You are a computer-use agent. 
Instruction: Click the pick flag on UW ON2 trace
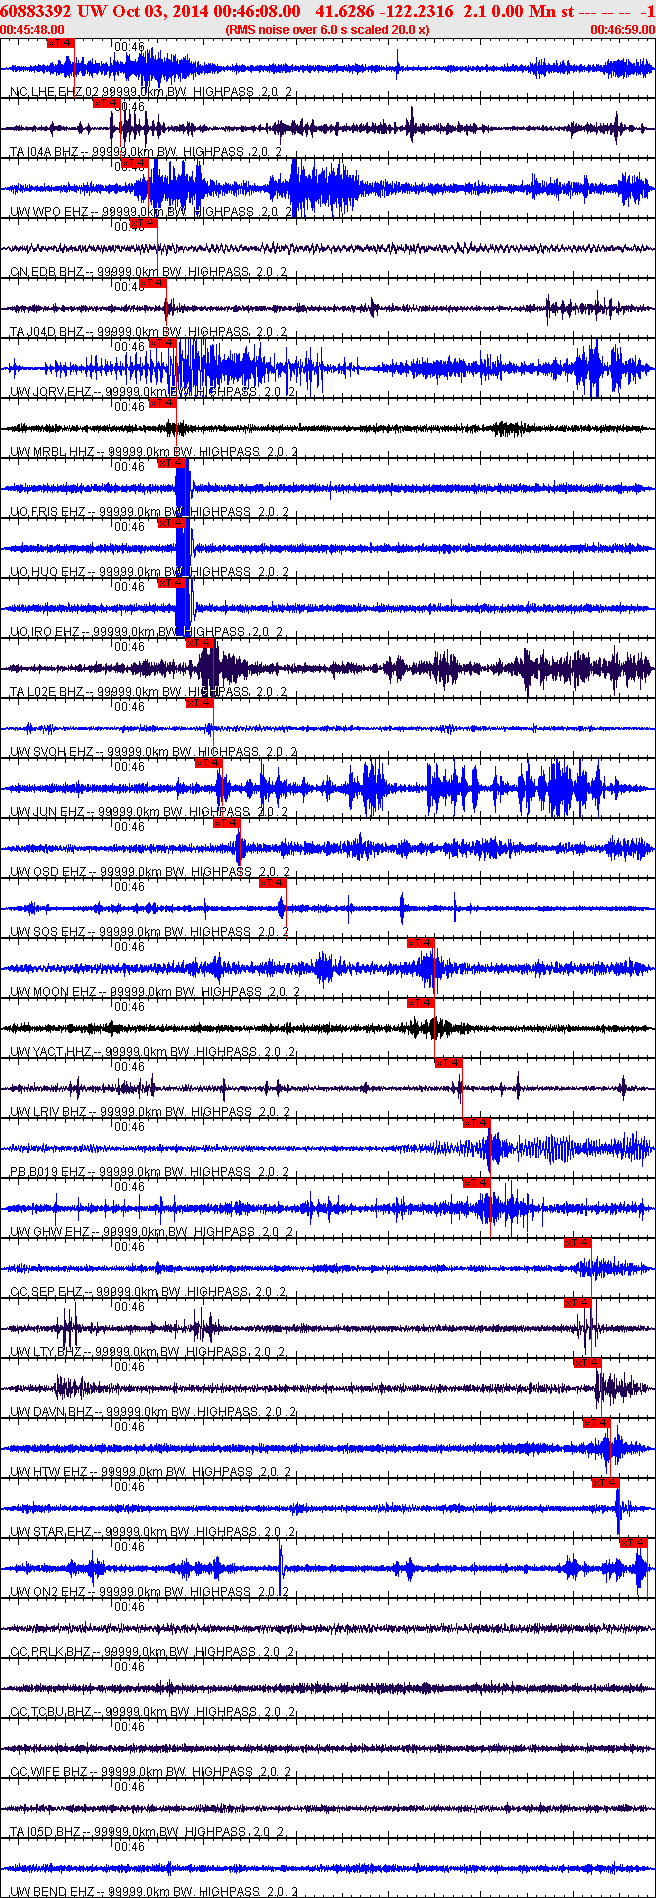coord(634,1543)
